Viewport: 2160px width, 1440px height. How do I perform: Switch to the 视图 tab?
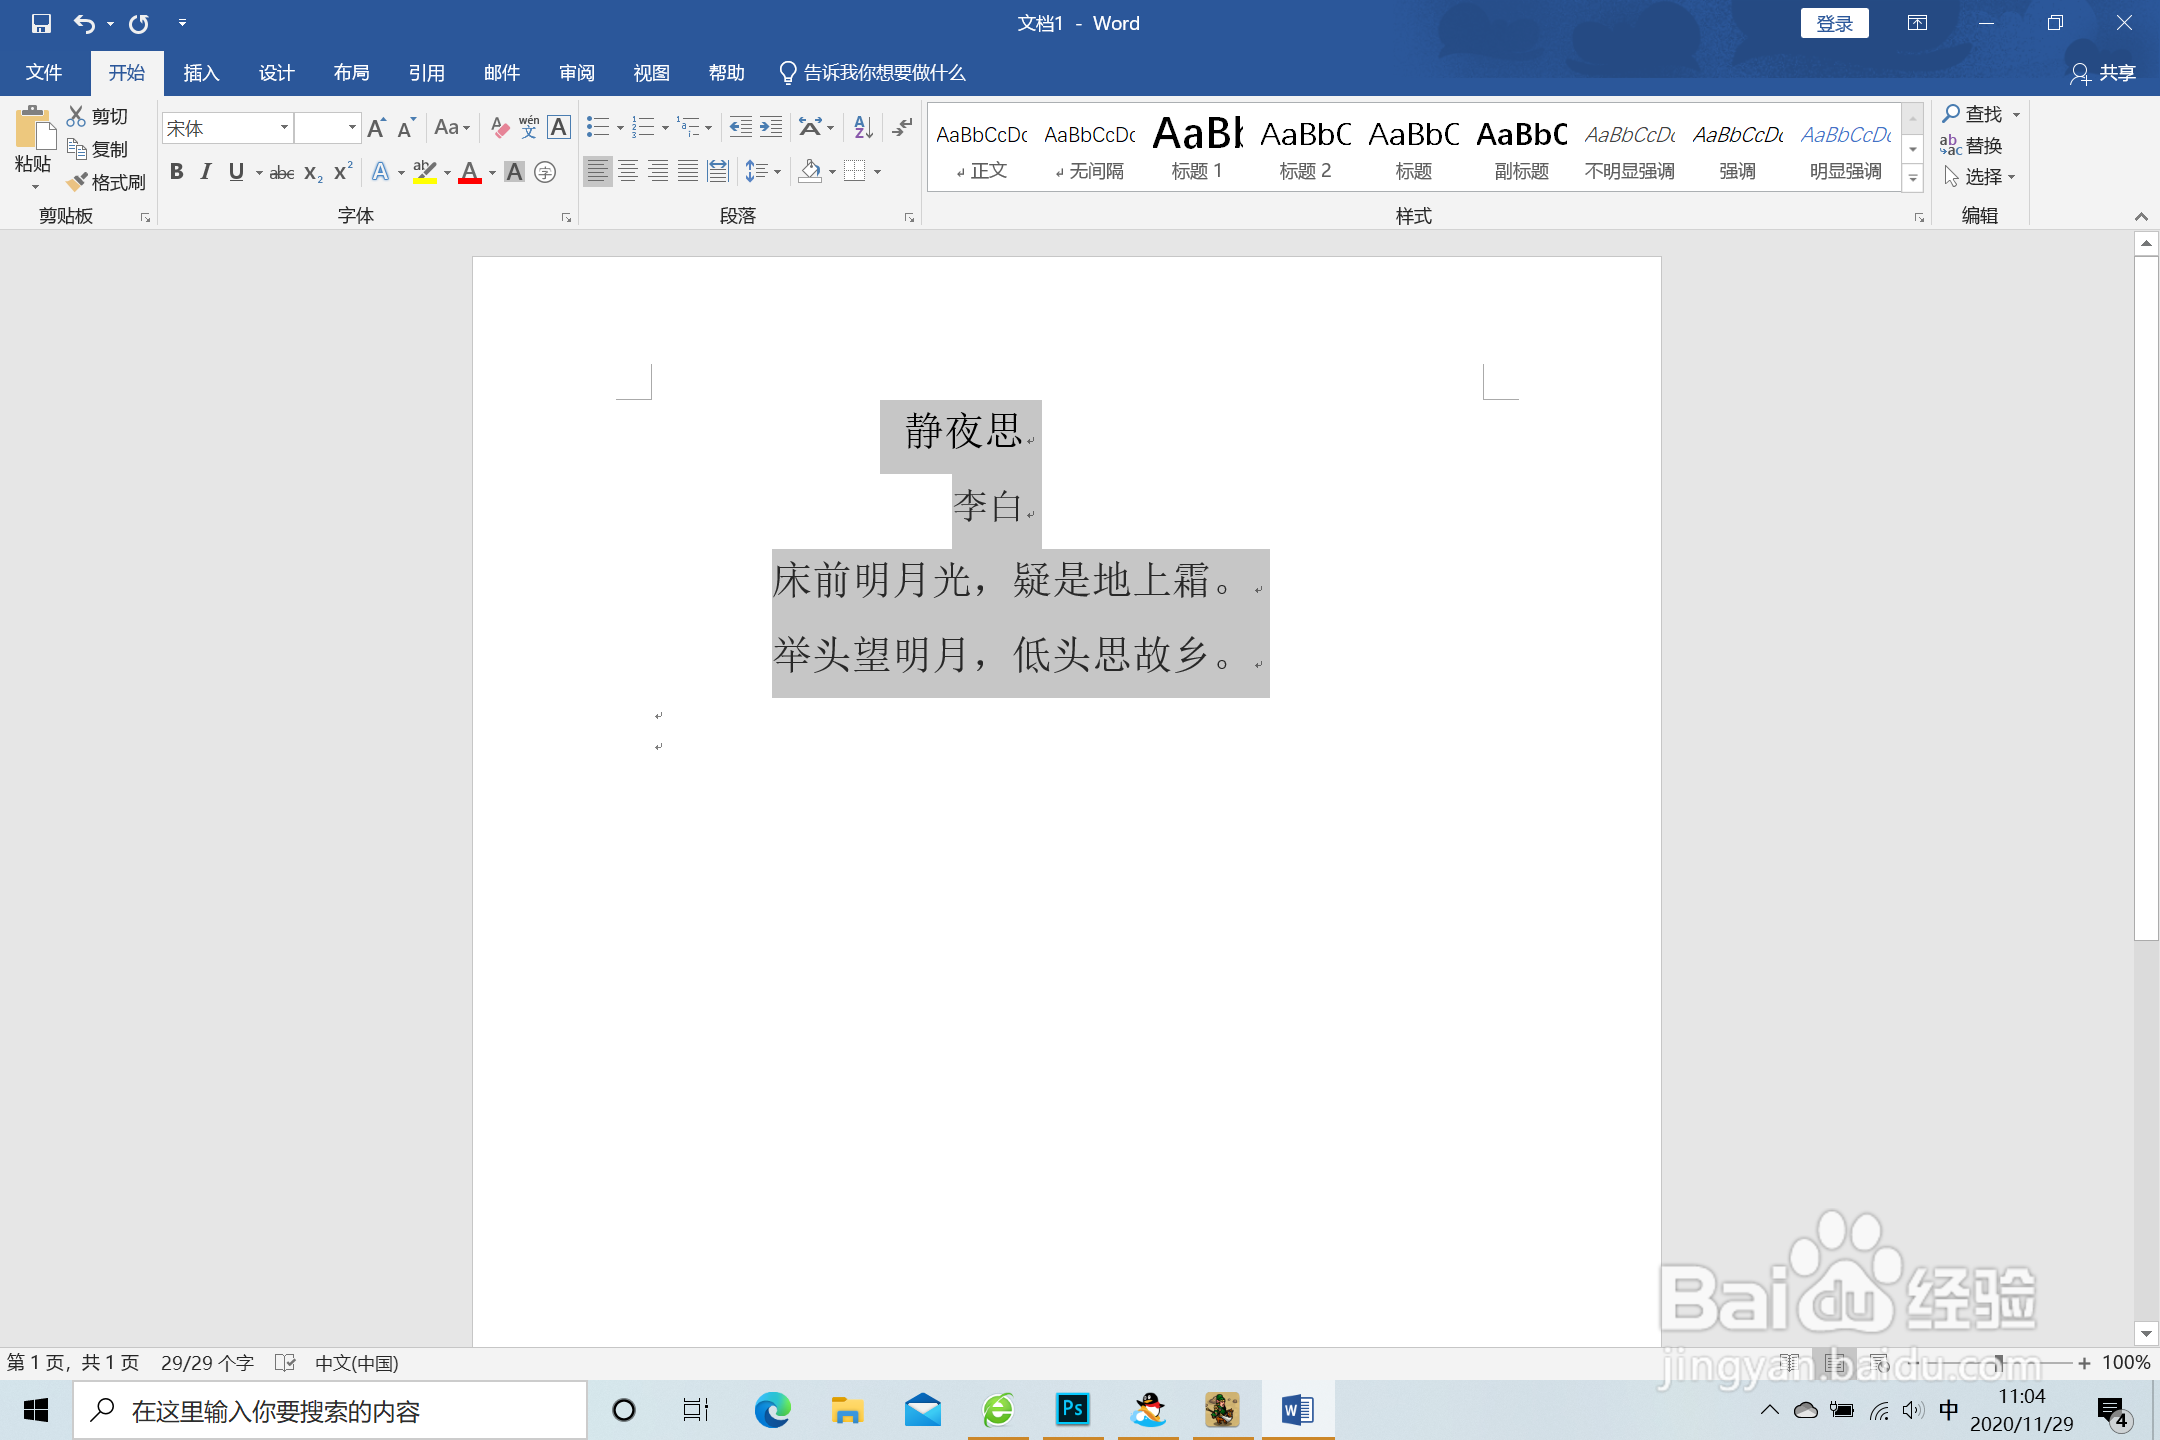coord(651,73)
